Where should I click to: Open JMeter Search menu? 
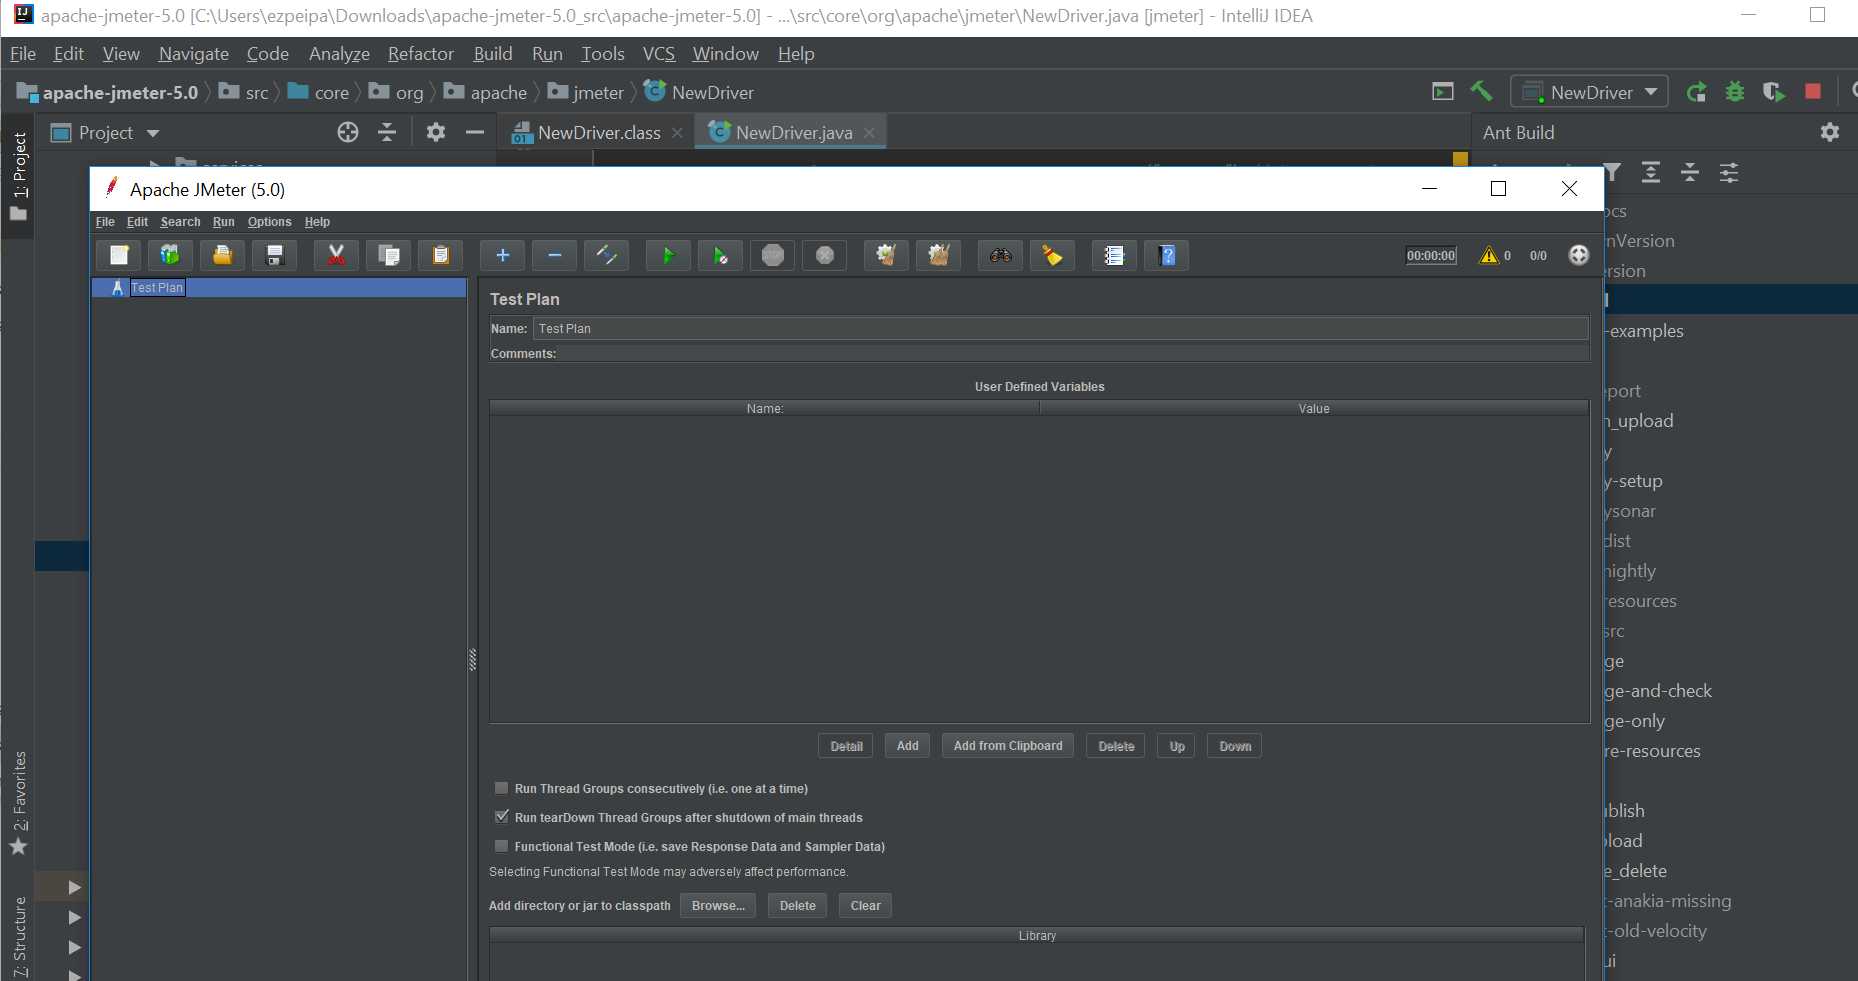pyautogui.click(x=180, y=222)
